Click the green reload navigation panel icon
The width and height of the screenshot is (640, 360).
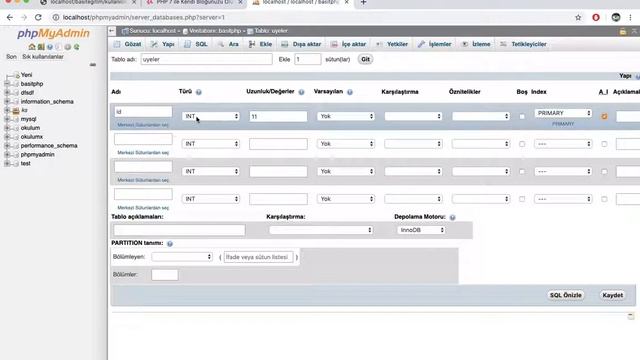[x=76, y=47]
